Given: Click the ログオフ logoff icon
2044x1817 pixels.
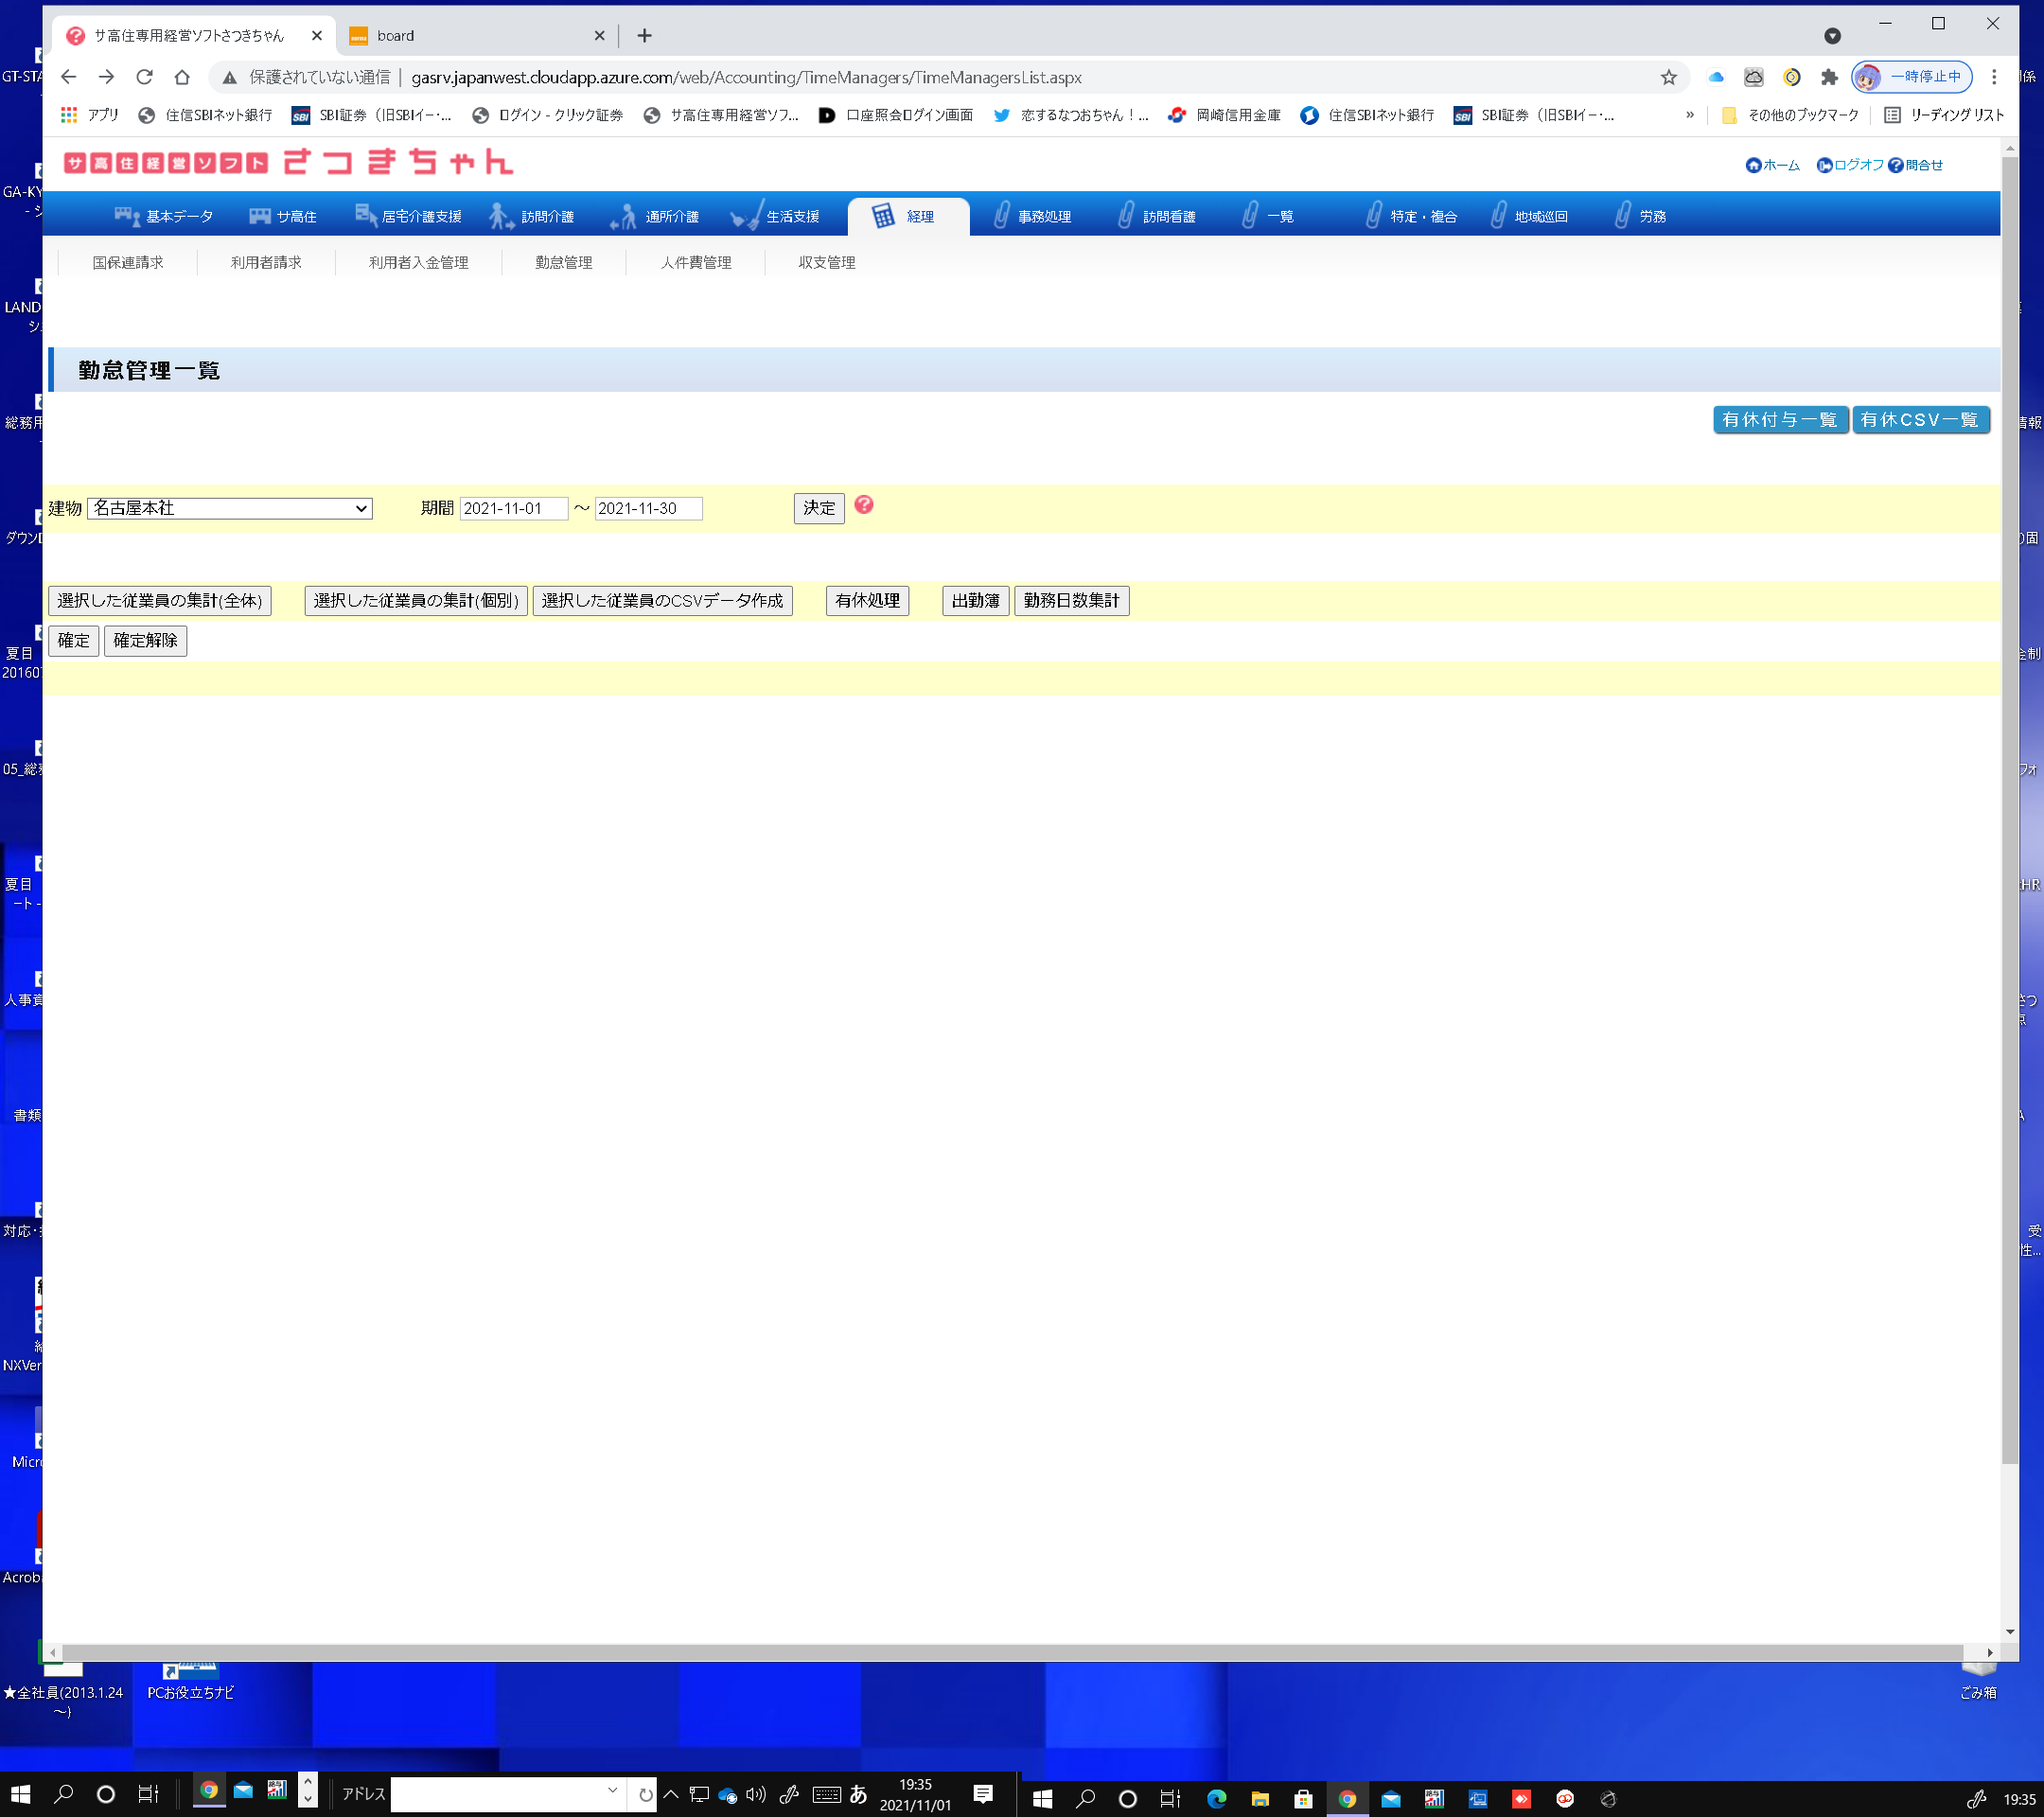Looking at the screenshot, I should click(1824, 165).
